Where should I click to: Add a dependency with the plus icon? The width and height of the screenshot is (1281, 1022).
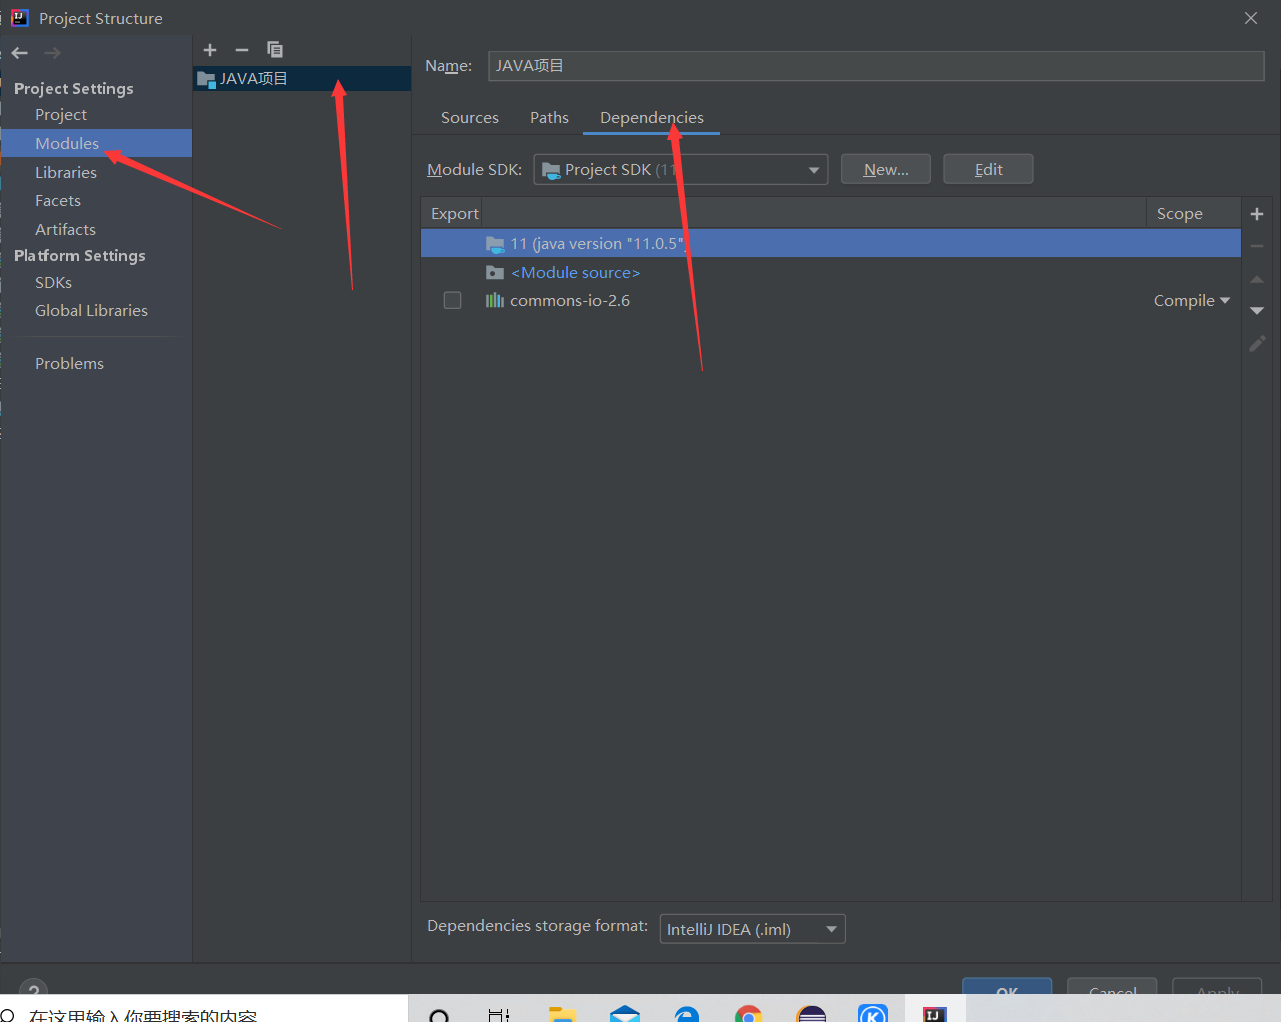(x=1257, y=214)
